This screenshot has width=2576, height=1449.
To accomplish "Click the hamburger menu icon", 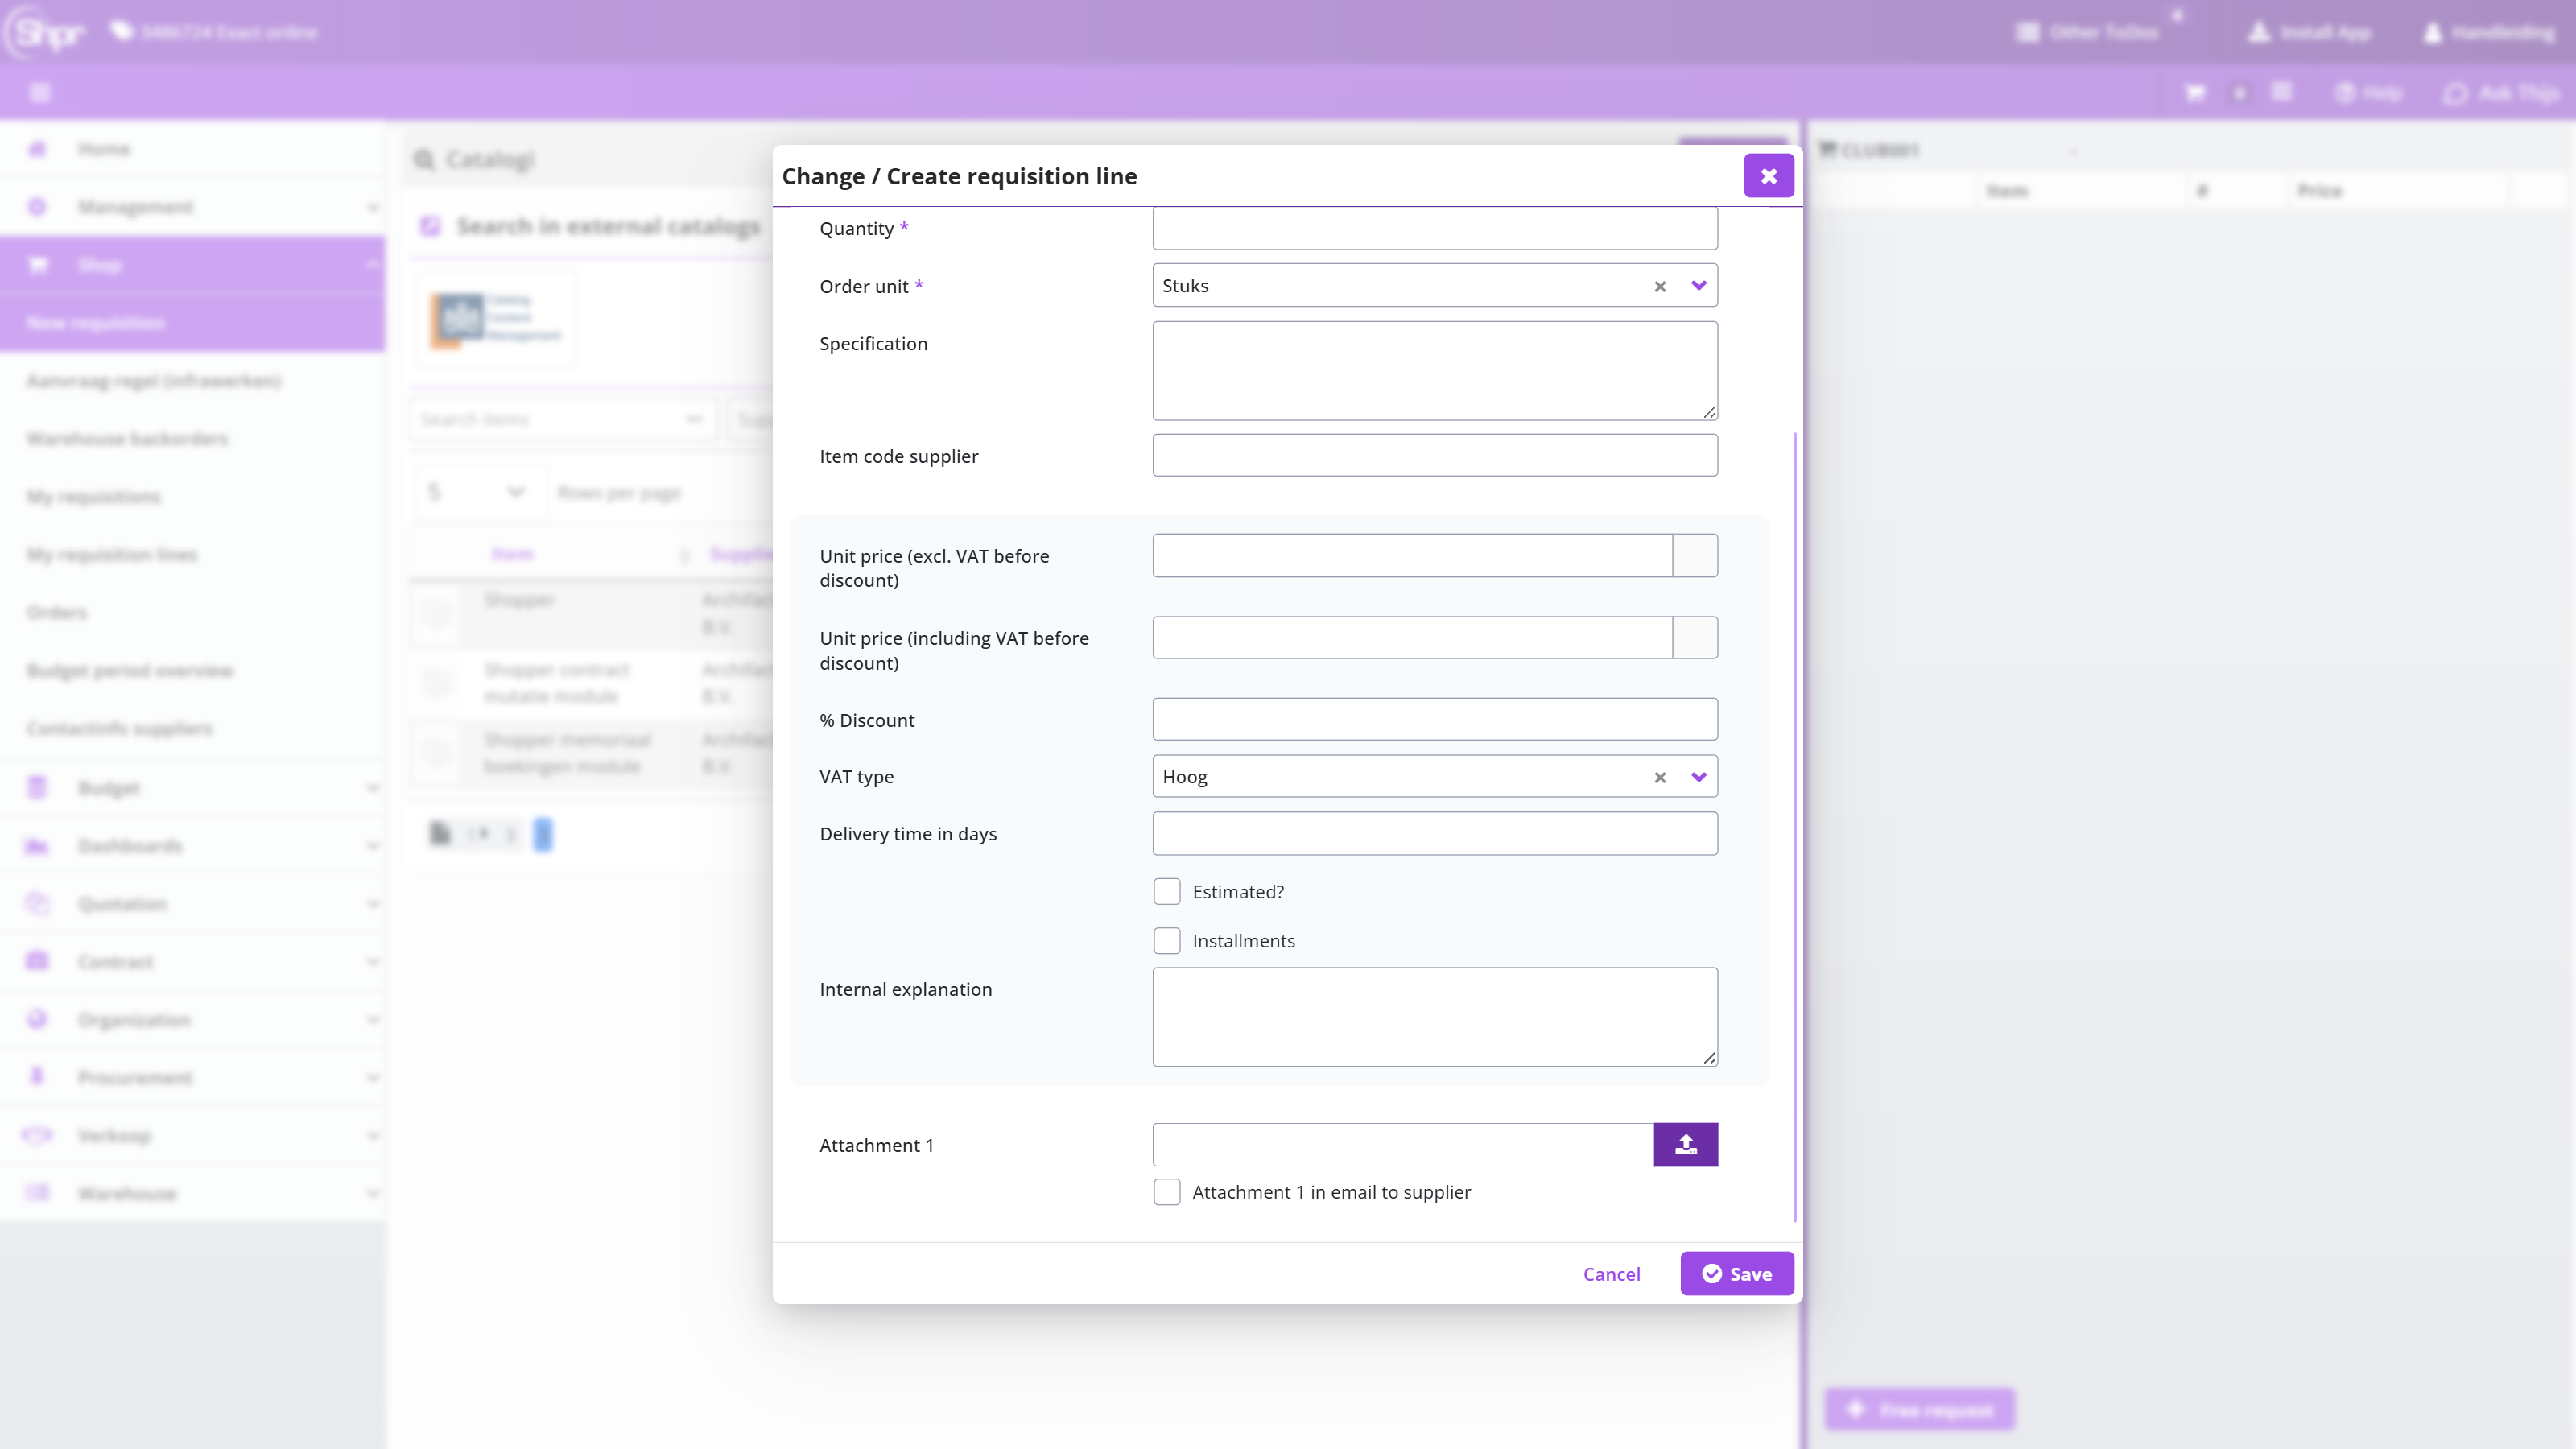I will pyautogui.click(x=40, y=93).
